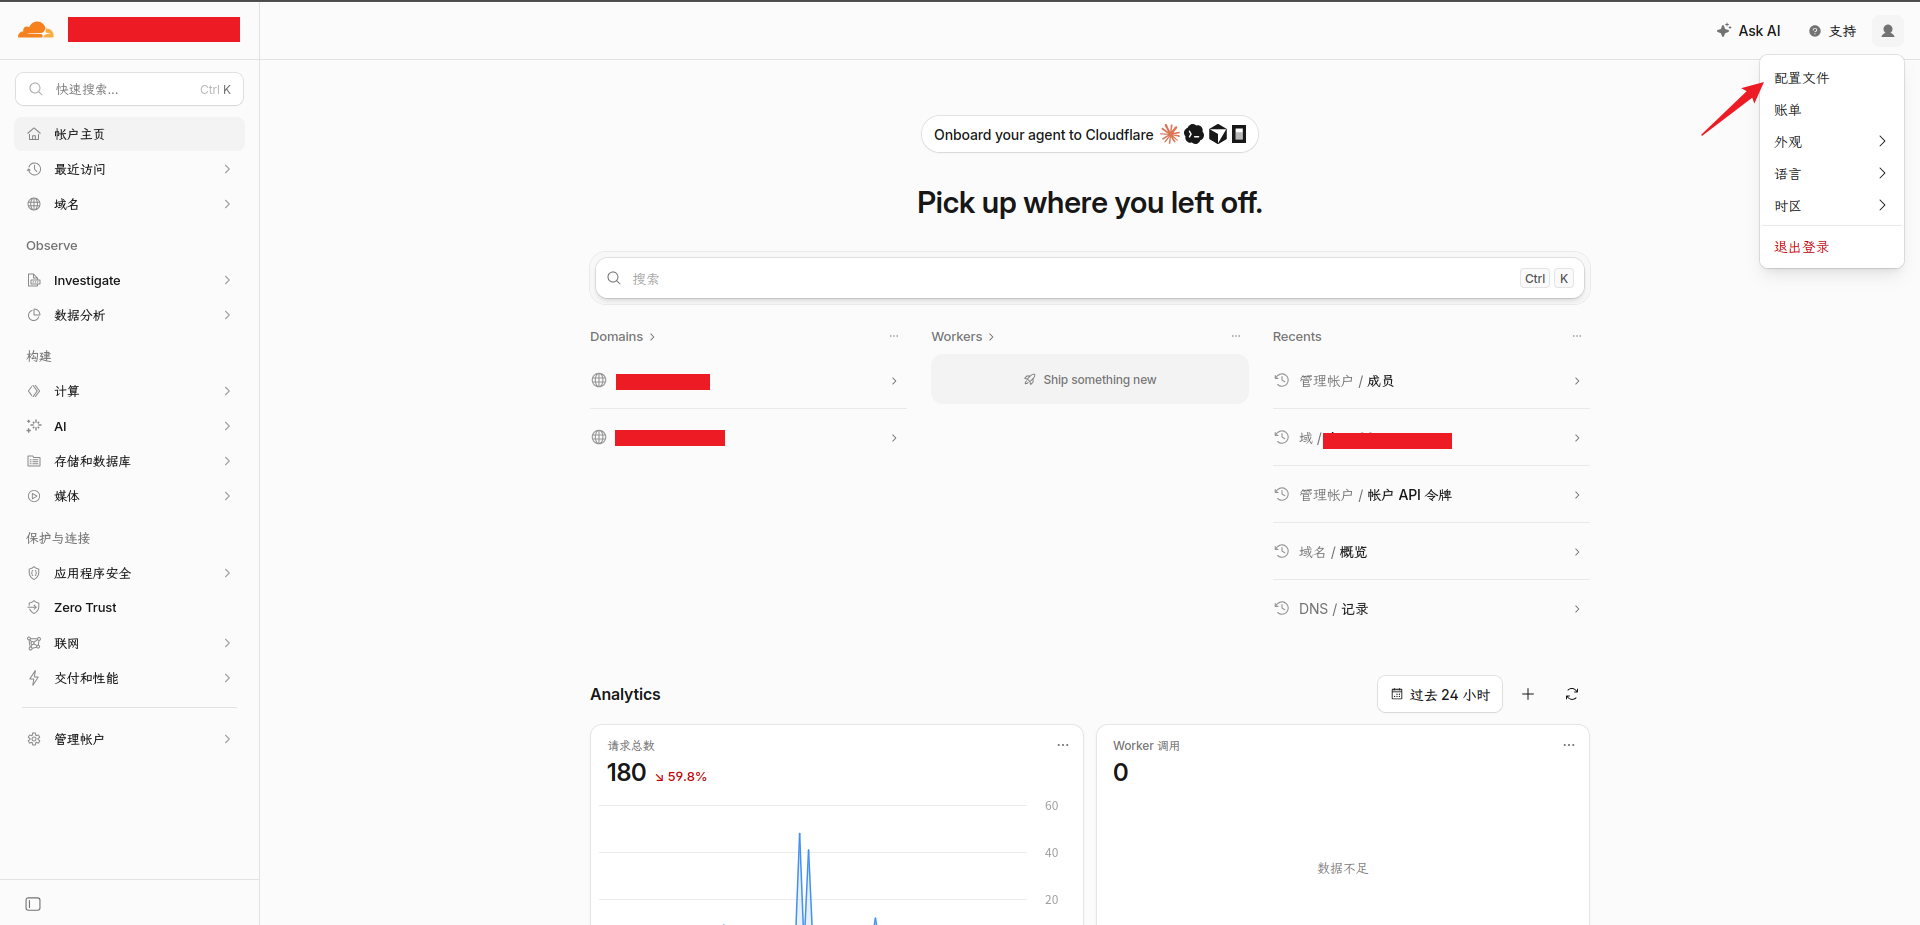Viewport: 1920px width, 925px height.
Task: Click the refresh analytics icon
Action: (x=1572, y=694)
